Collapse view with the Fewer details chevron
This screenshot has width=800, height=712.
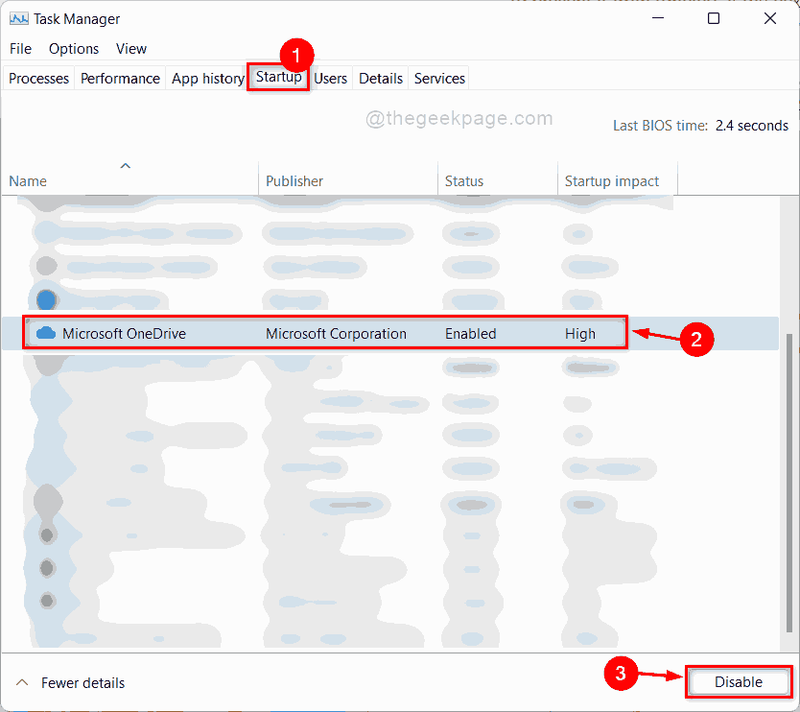[22, 682]
